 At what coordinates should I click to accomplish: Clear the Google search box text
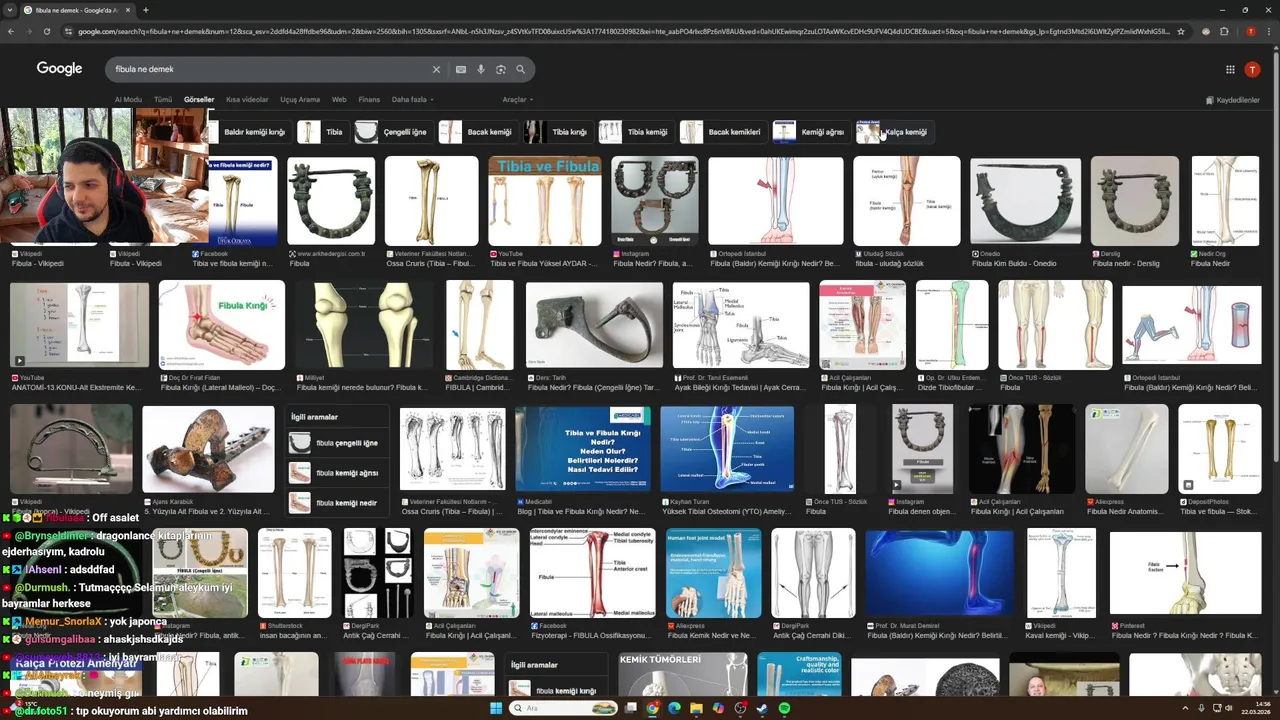pyautogui.click(x=436, y=69)
